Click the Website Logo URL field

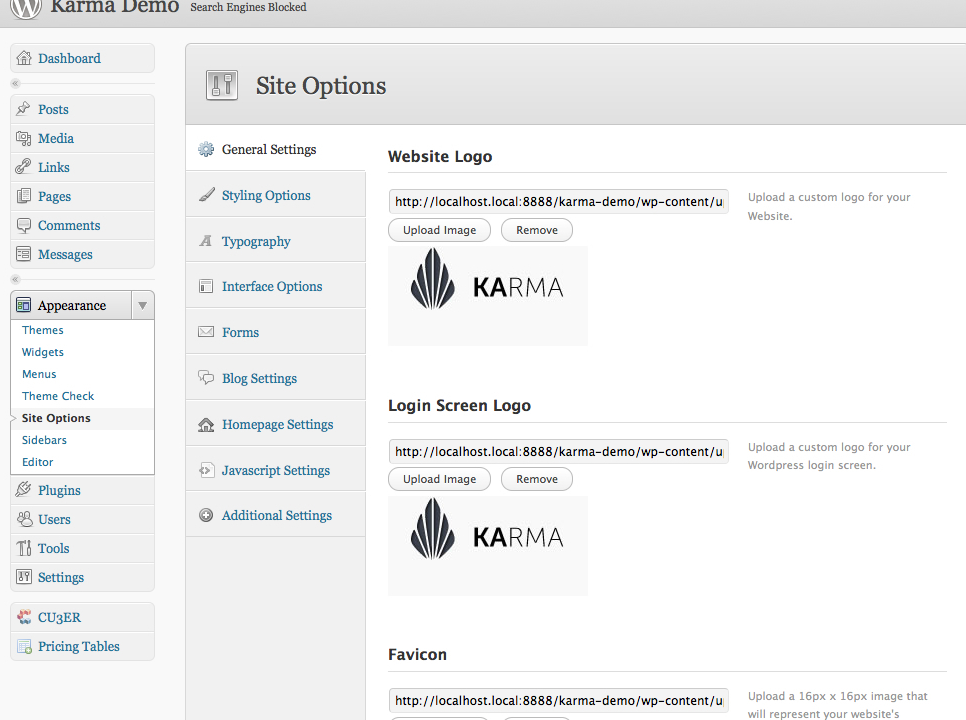click(558, 202)
